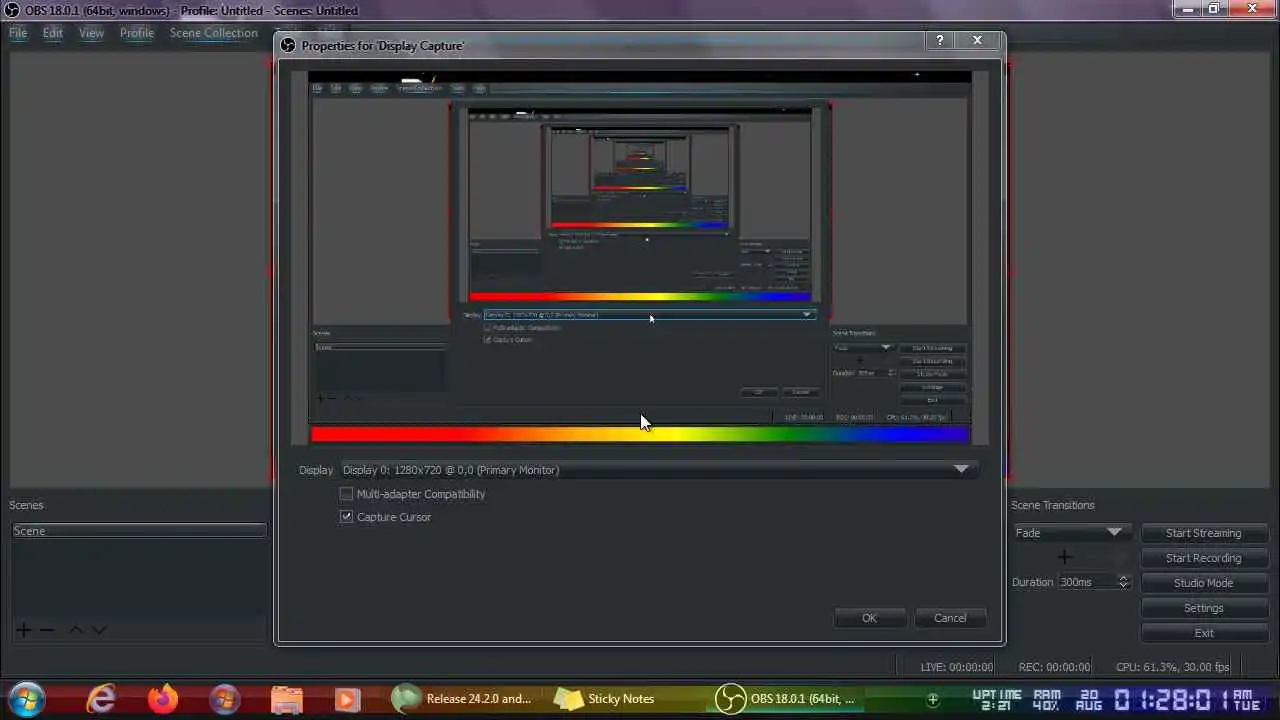Confirm the properties with OK
Screen dimensions: 1280x720
(869, 618)
